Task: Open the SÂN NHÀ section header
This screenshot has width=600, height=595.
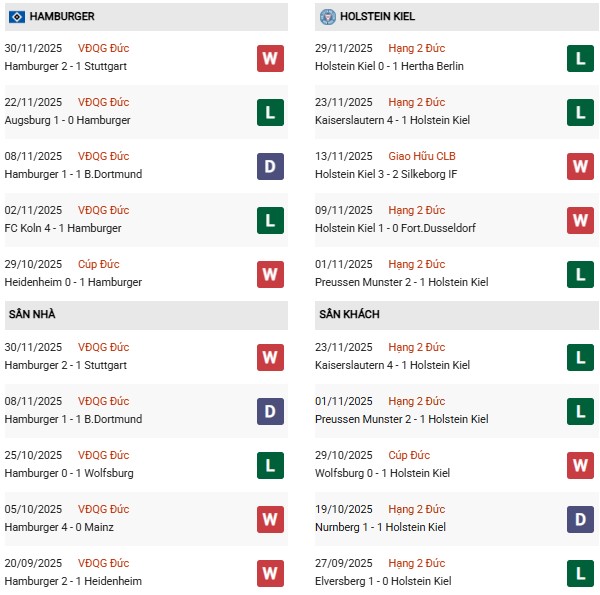Action: [32, 314]
